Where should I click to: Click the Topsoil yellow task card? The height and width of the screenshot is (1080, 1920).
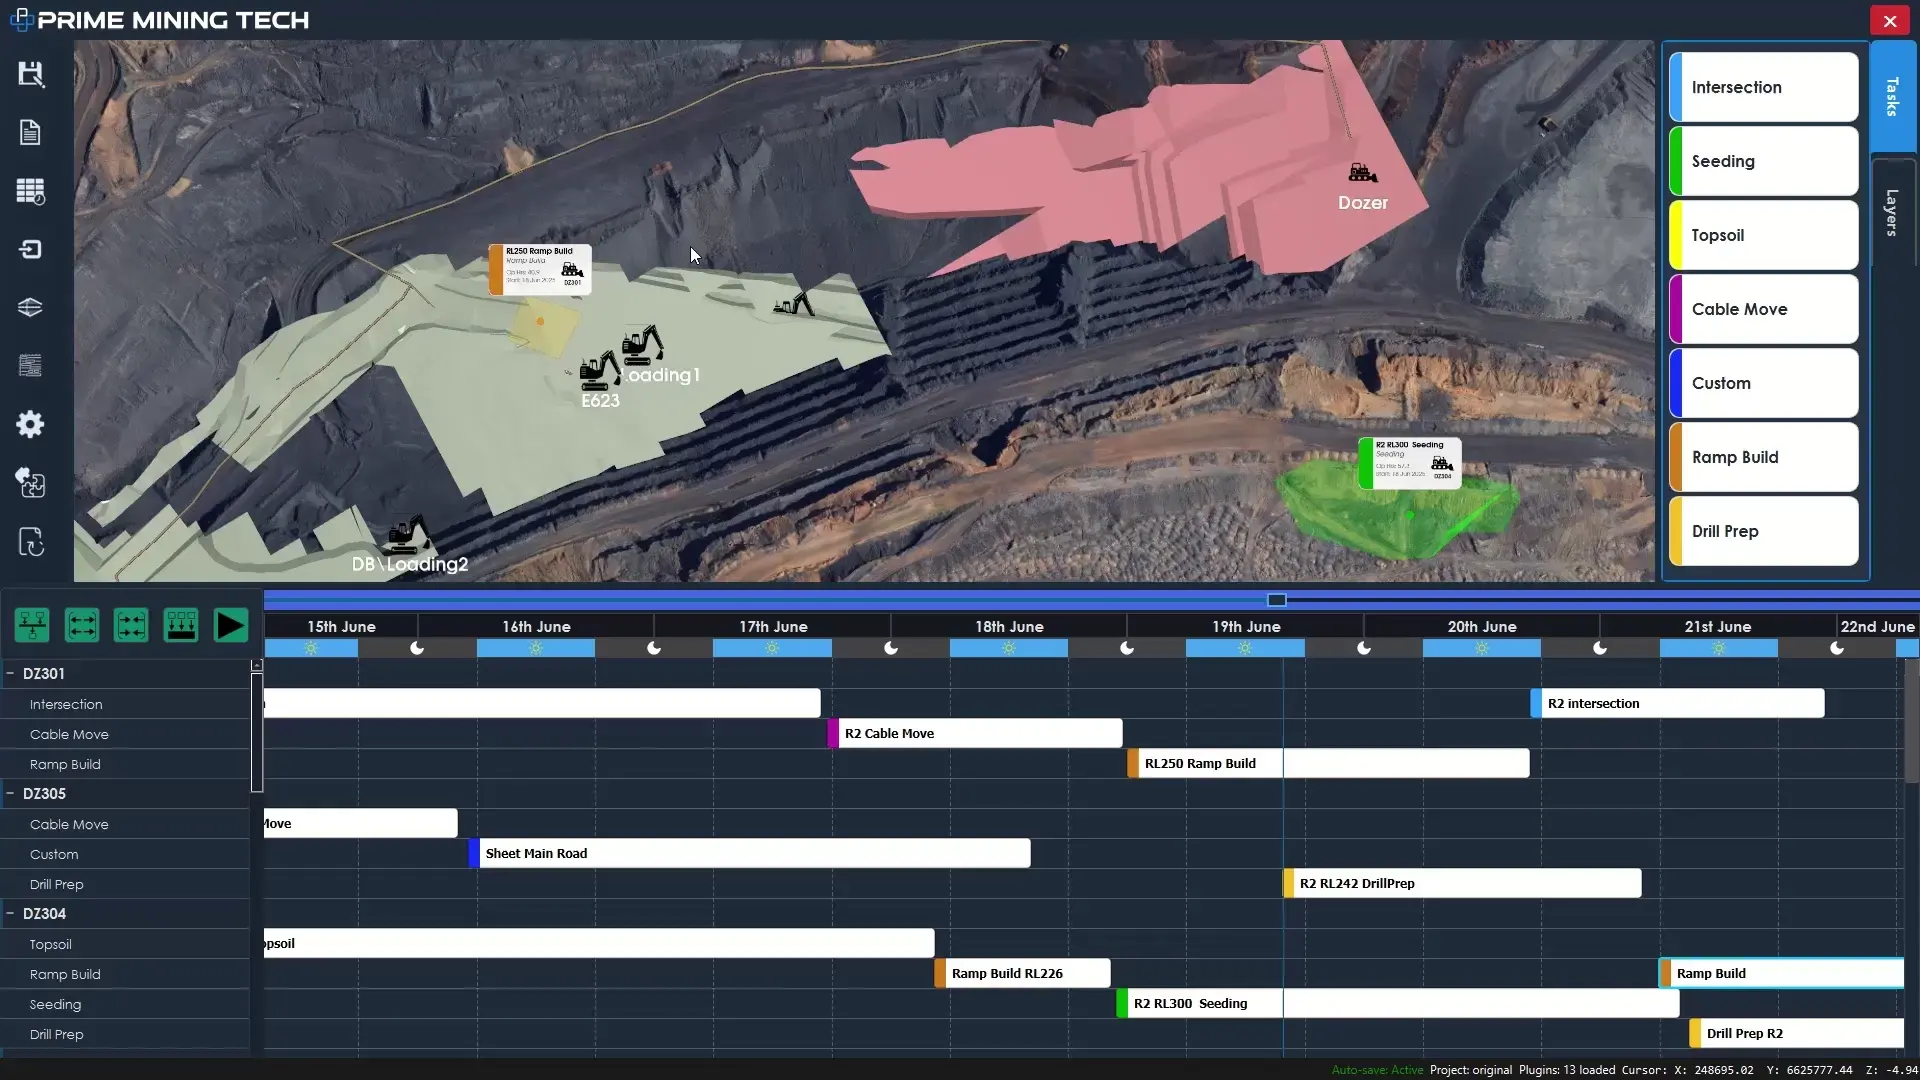pos(1764,235)
